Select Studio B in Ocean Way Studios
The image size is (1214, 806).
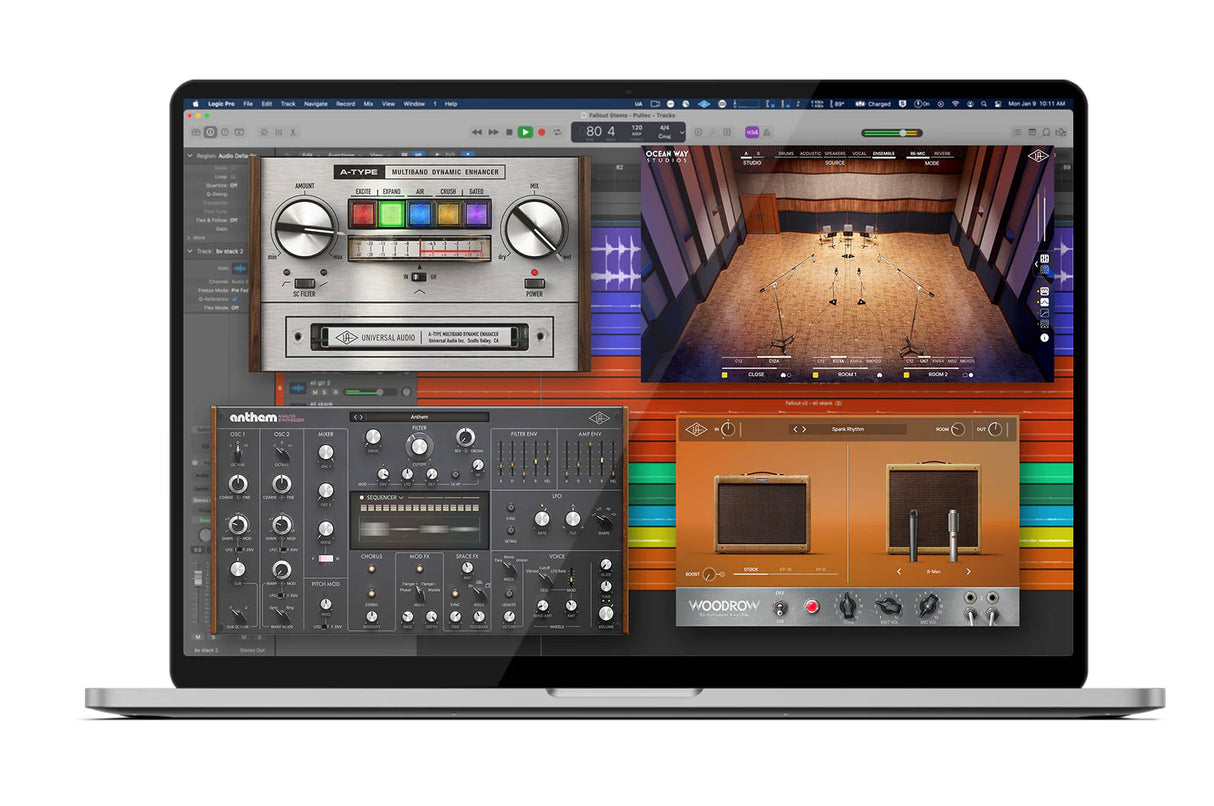click(x=757, y=152)
